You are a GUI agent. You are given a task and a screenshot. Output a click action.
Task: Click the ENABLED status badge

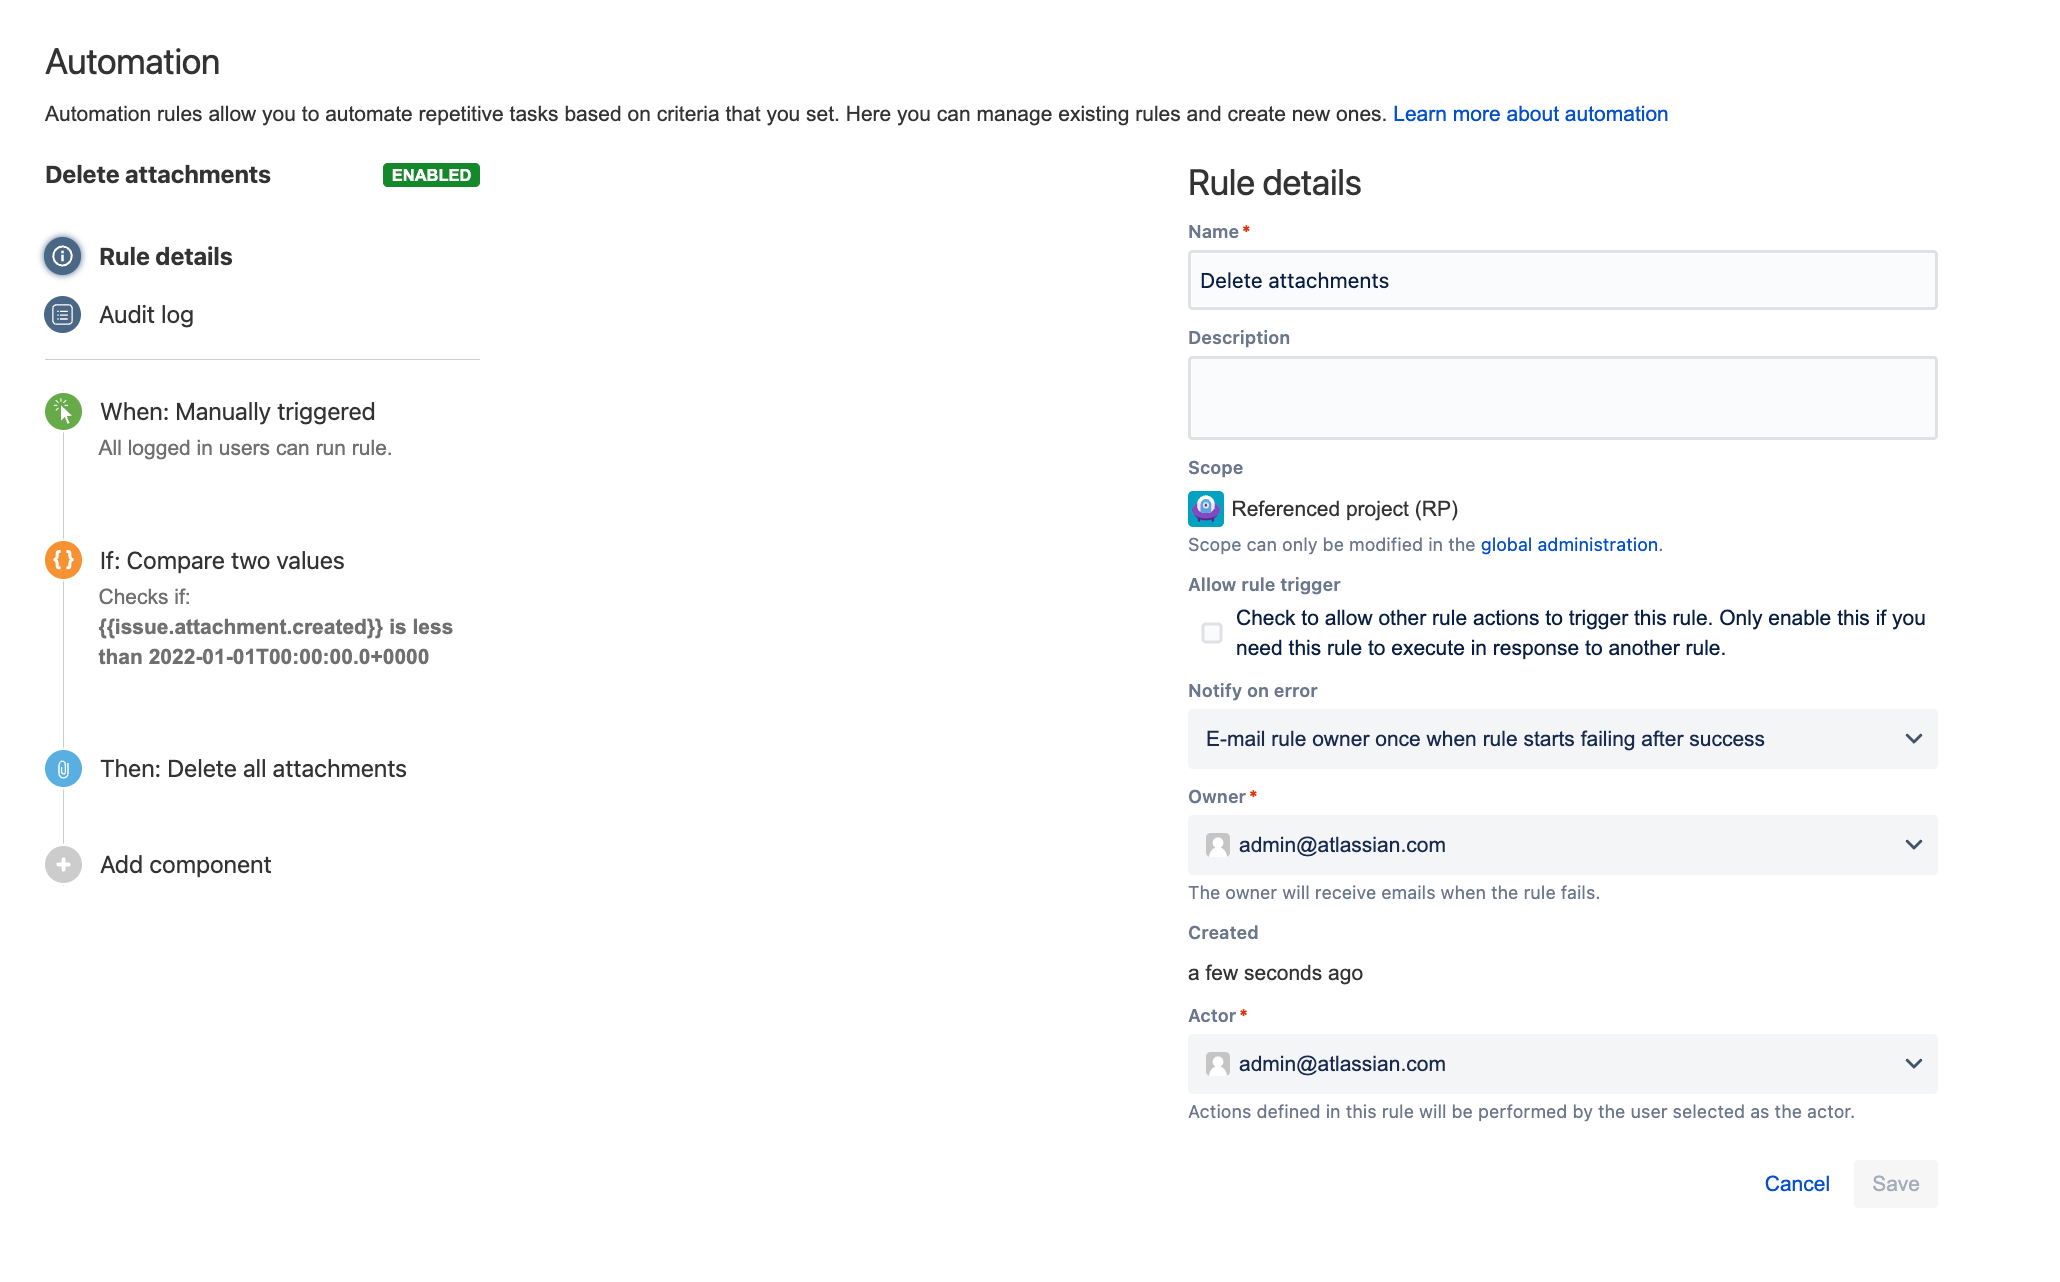(x=431, y=174)
